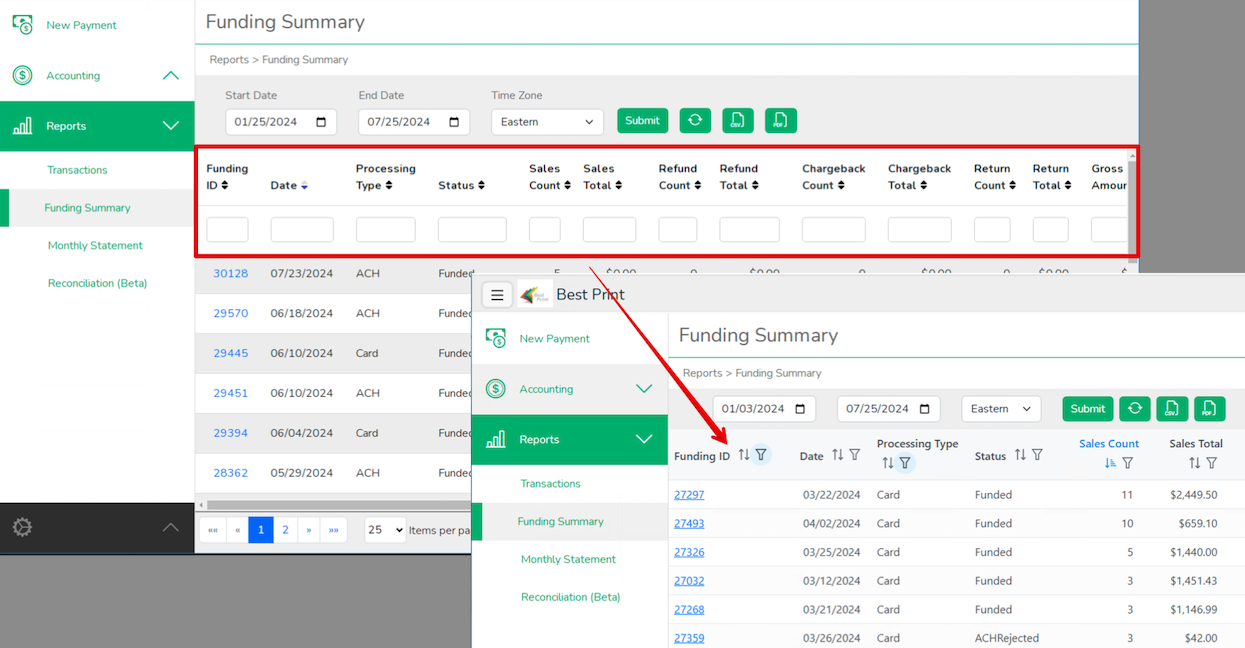1245x648 pixels.
Task: Expand the Accounting chevron in Best Print sidebar
Action: 644,389
